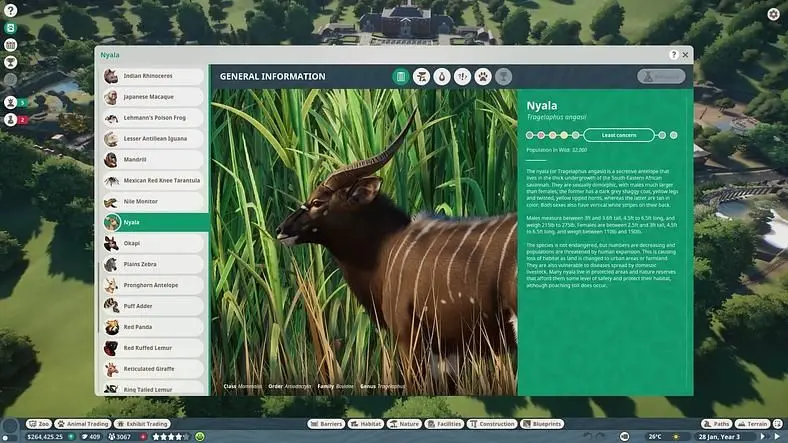Select Okapi in the animal list
The image size is (788, 443).
pos(153,244)
